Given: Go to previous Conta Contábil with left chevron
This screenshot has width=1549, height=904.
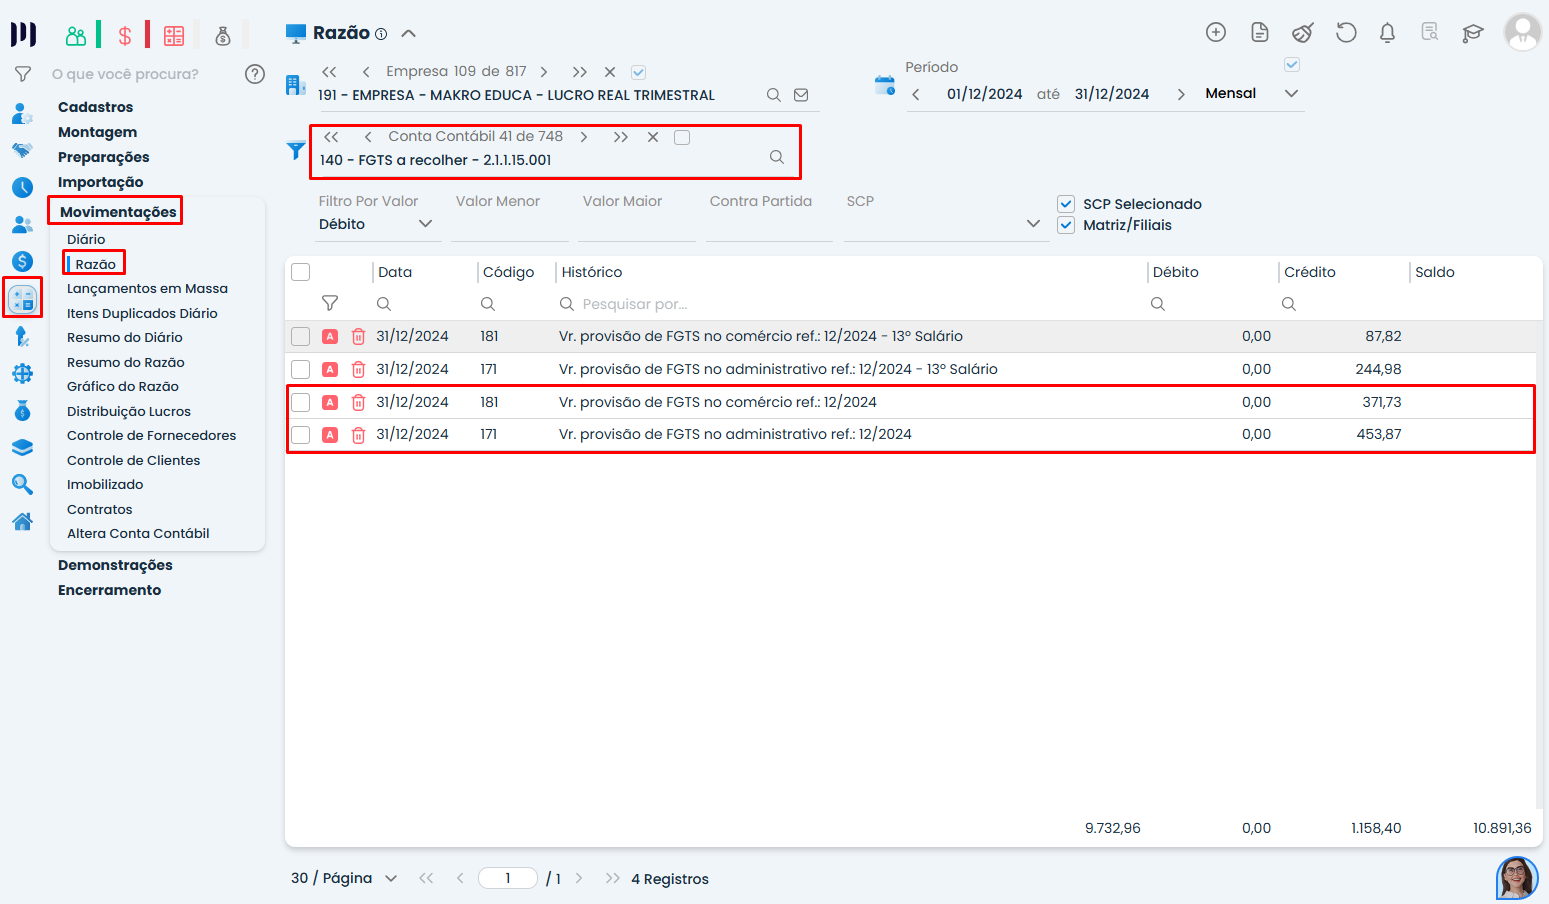Looking at the screenshot, I should tap(368, 137).
